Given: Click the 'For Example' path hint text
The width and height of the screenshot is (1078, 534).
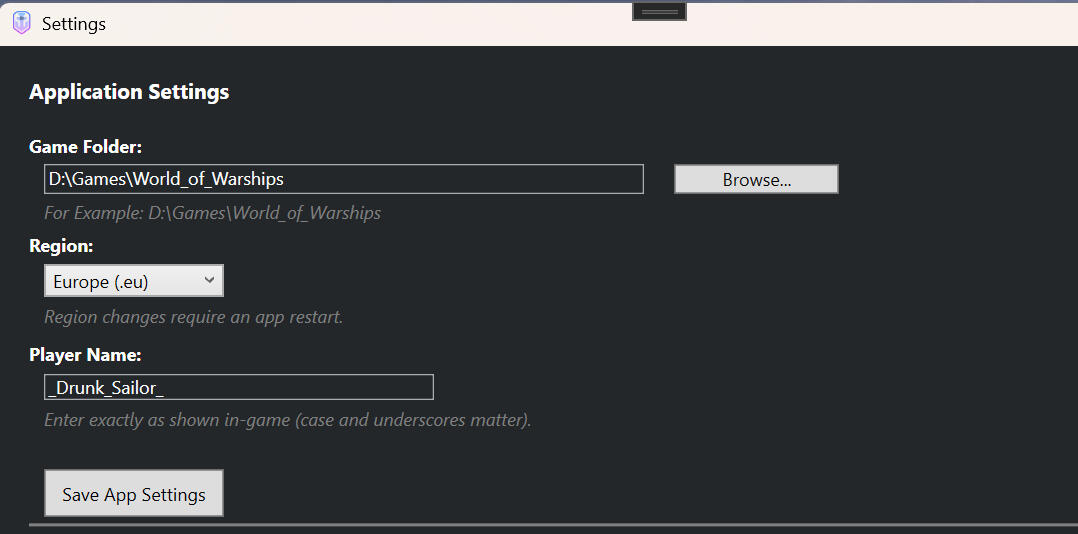Looking at the screenshot, I should 212,213.
